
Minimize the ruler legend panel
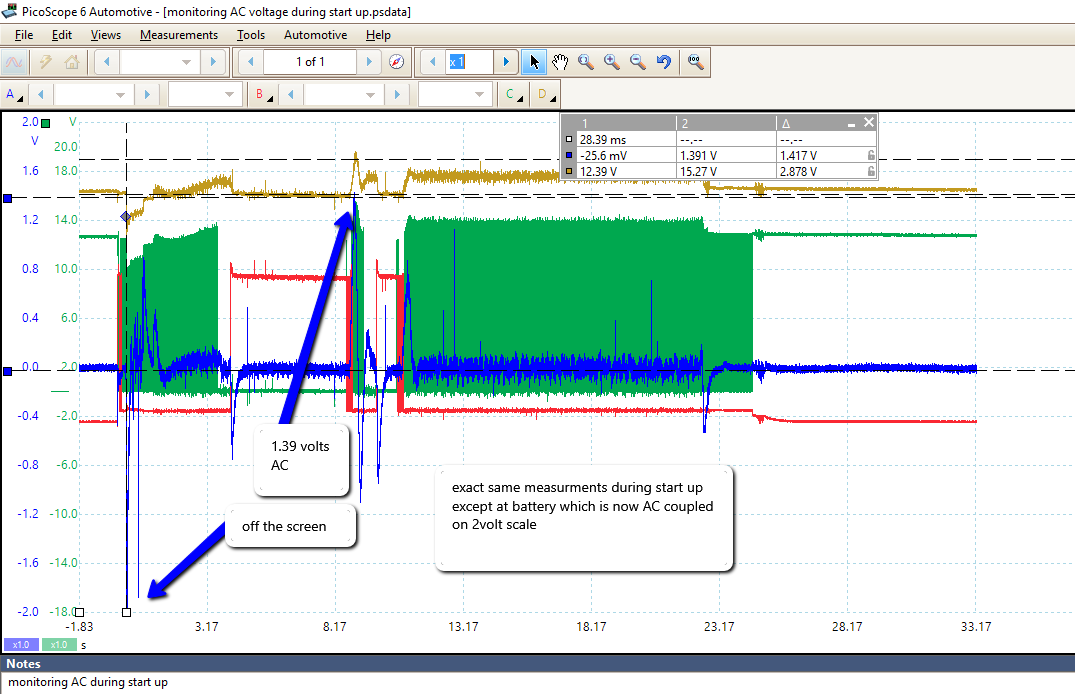click(851, 123)
